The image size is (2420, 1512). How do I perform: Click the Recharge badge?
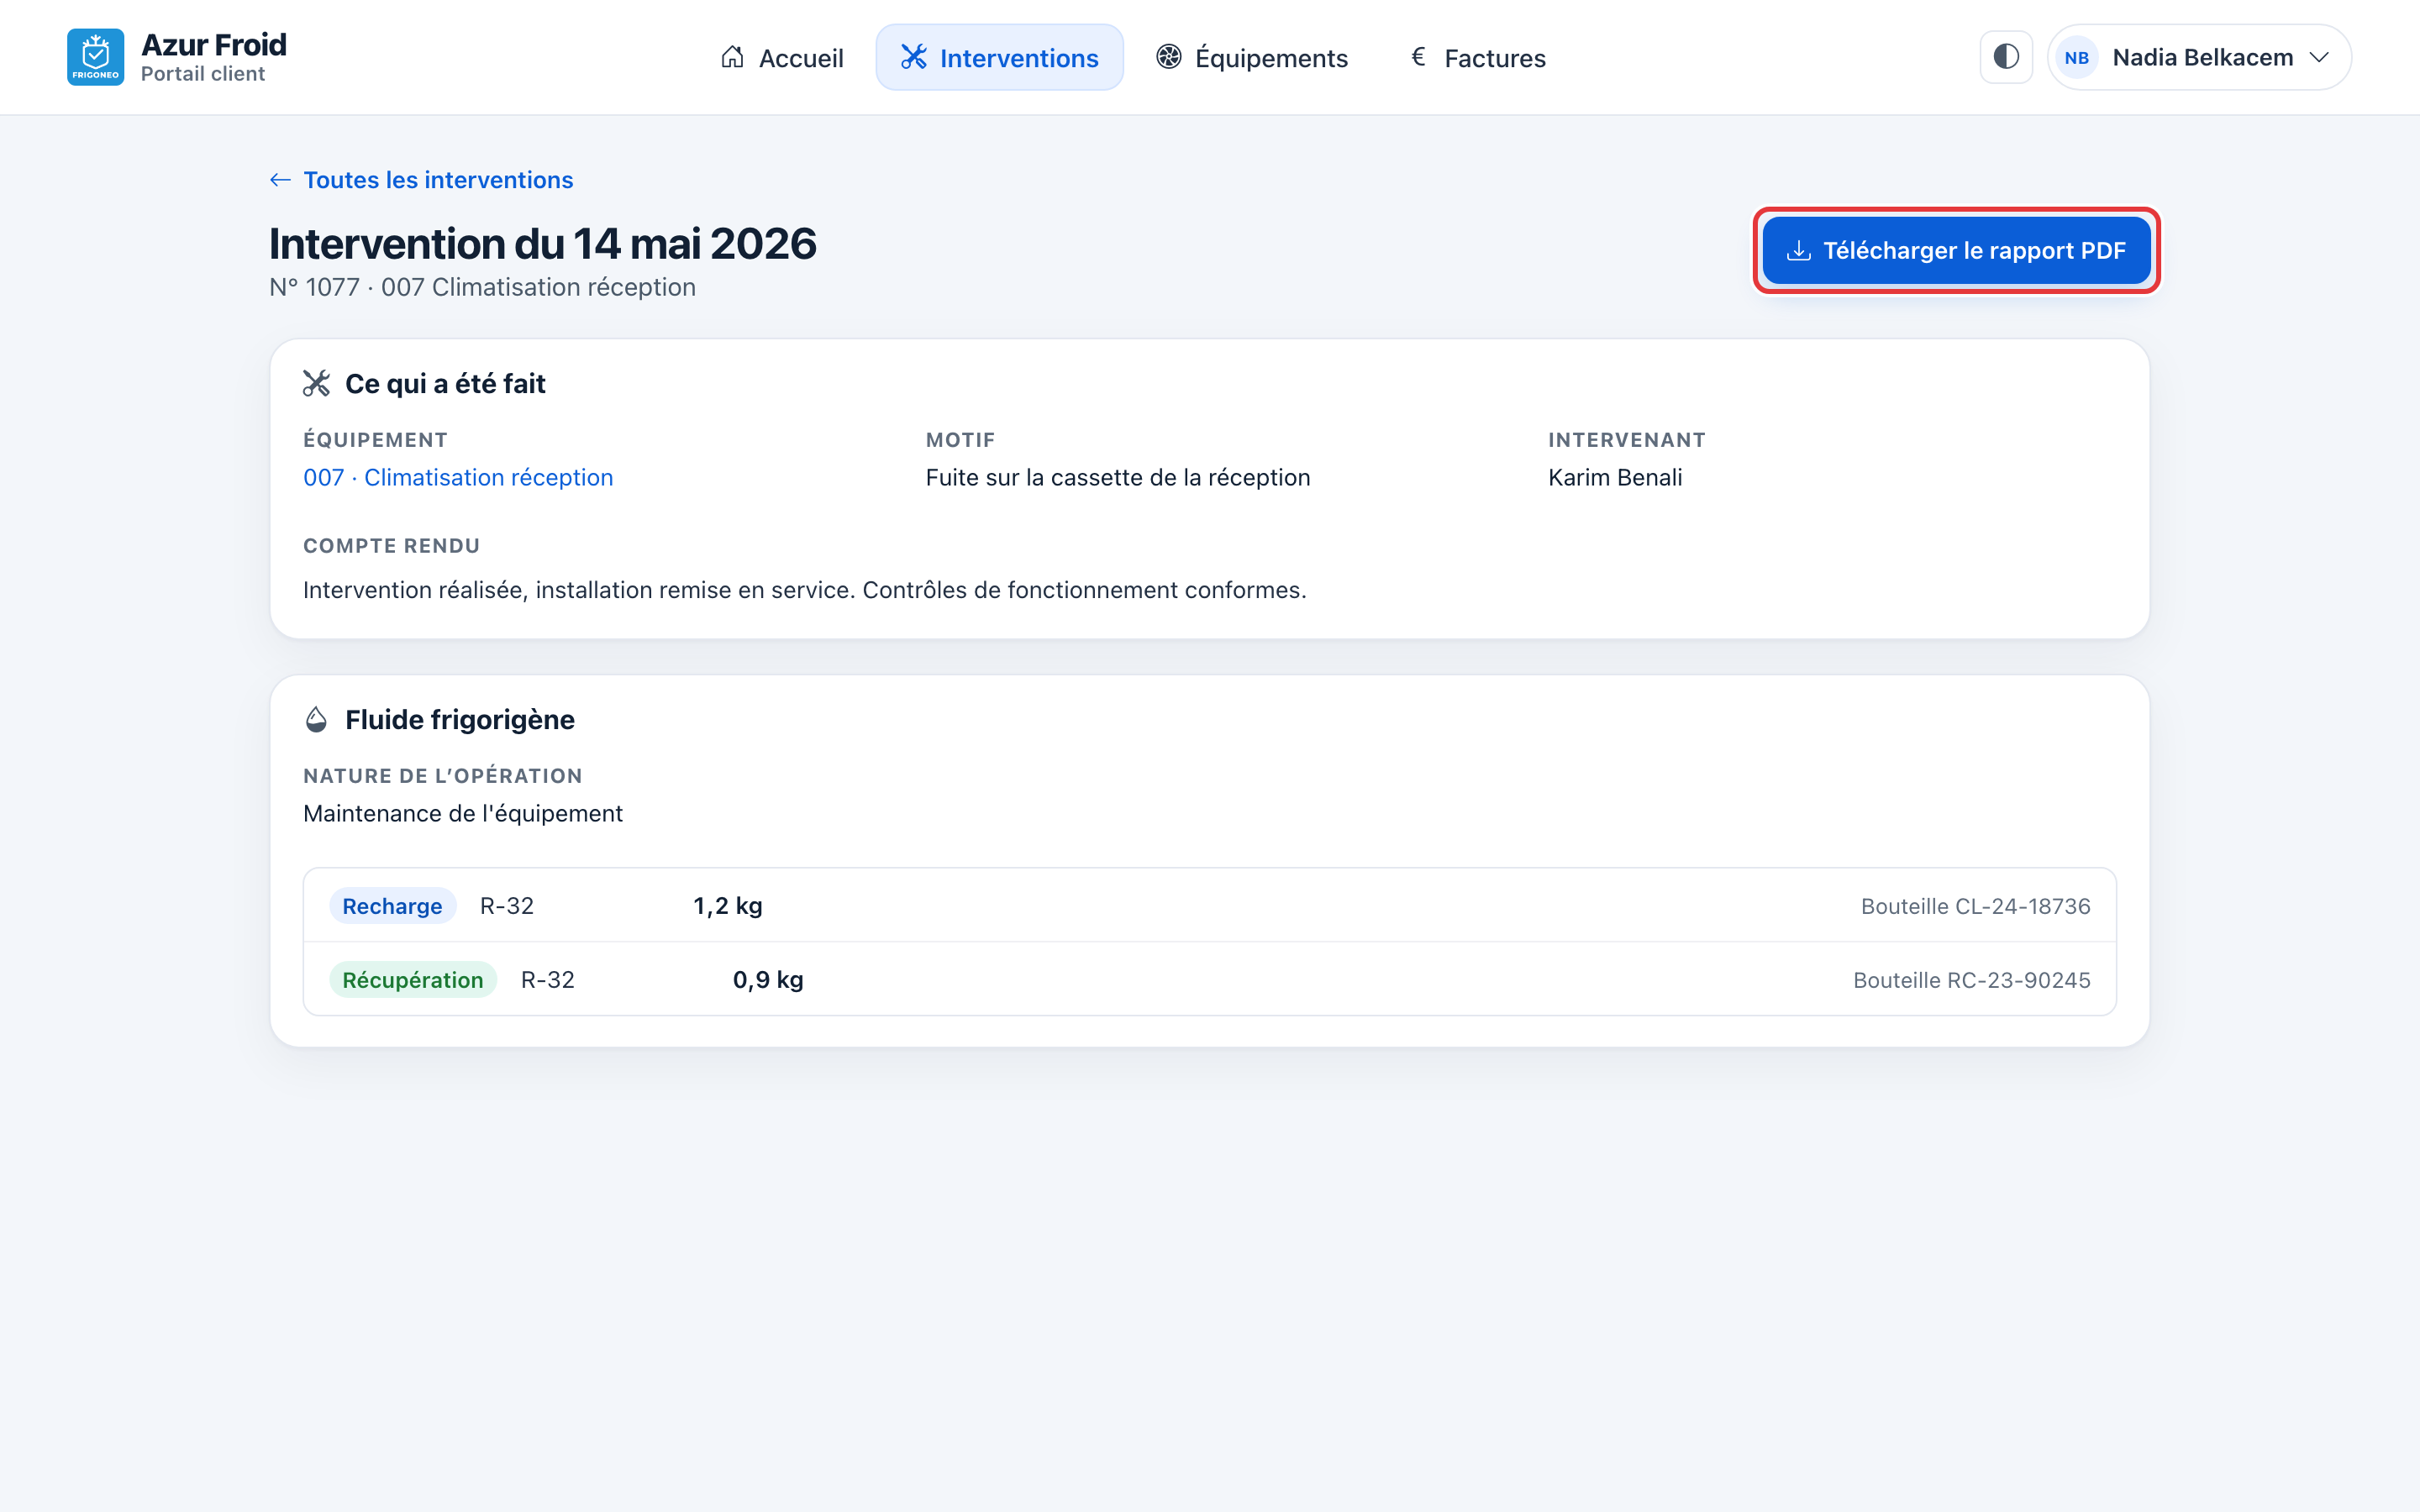coord(392,906)
